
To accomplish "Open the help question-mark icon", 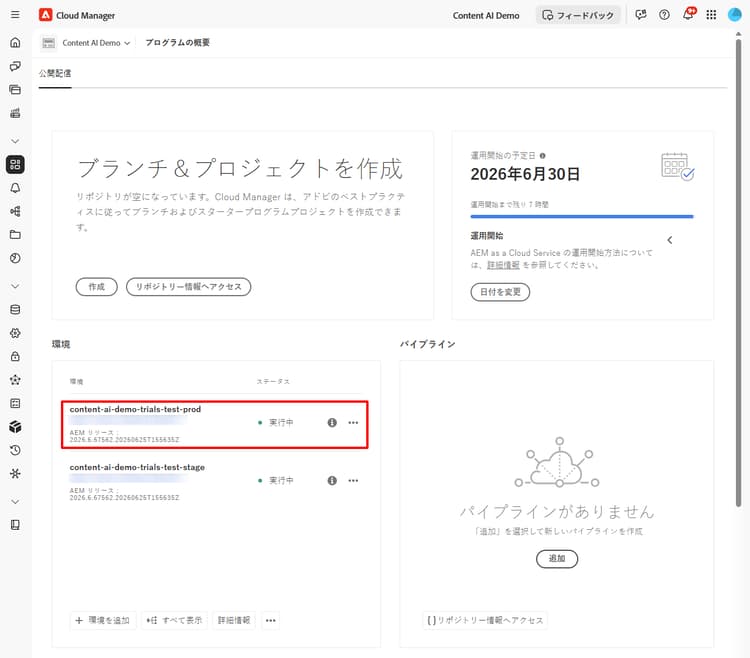I will [664, 15].
